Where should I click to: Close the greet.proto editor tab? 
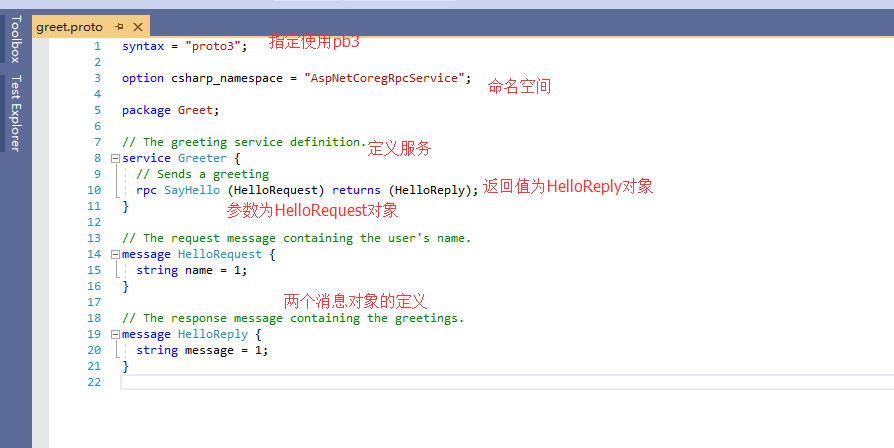pos(138,27)
